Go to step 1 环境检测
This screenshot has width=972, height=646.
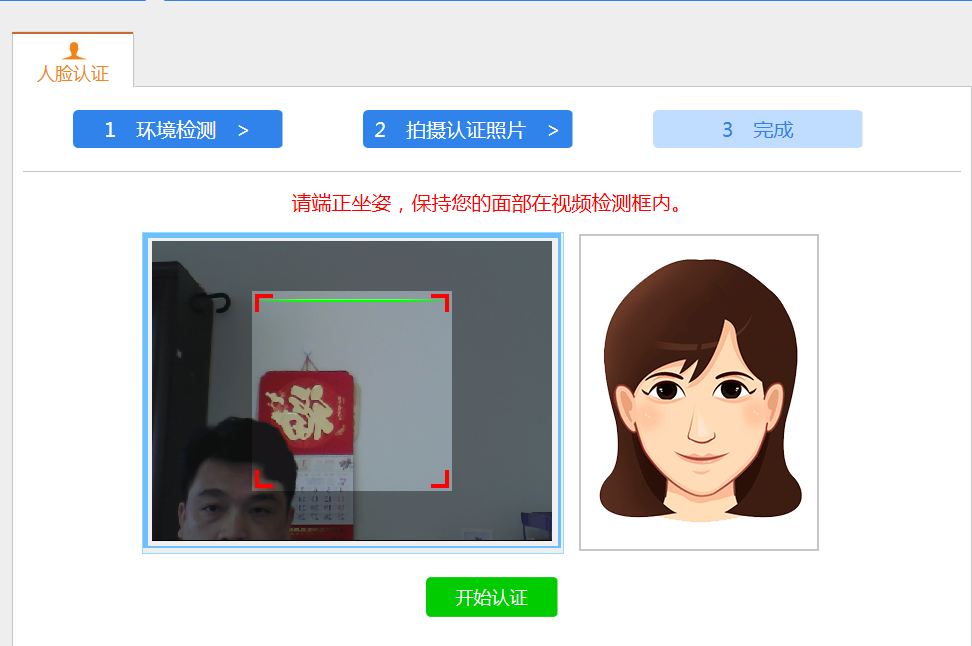pyautogui.click(x=176, y=130)
